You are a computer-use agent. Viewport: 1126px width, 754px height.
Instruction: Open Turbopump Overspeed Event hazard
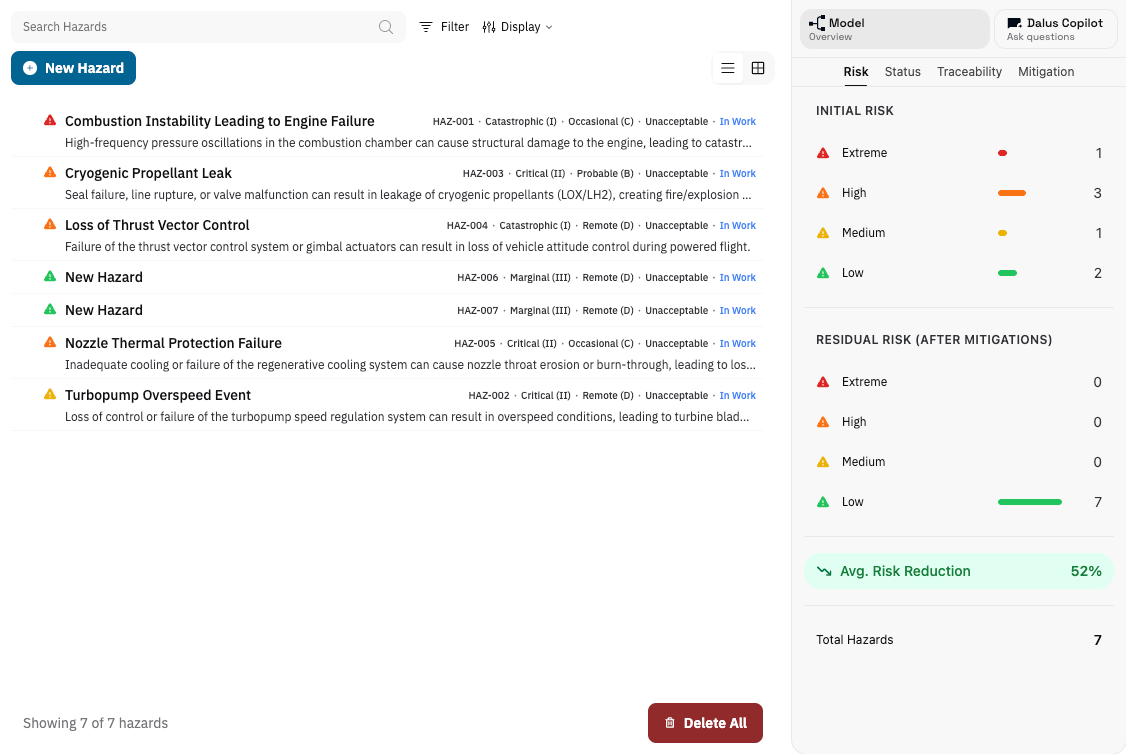(x=158, y=395)
